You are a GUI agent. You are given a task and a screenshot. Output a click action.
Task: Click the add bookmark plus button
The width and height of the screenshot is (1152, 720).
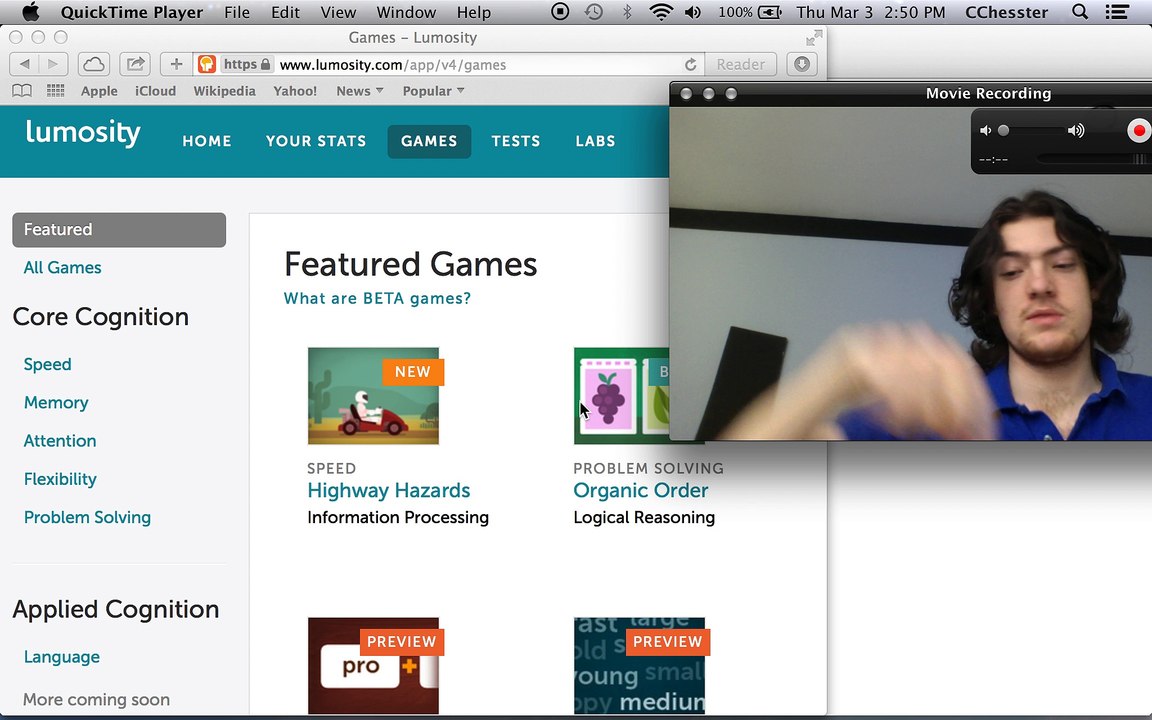[x=176, y=64]
